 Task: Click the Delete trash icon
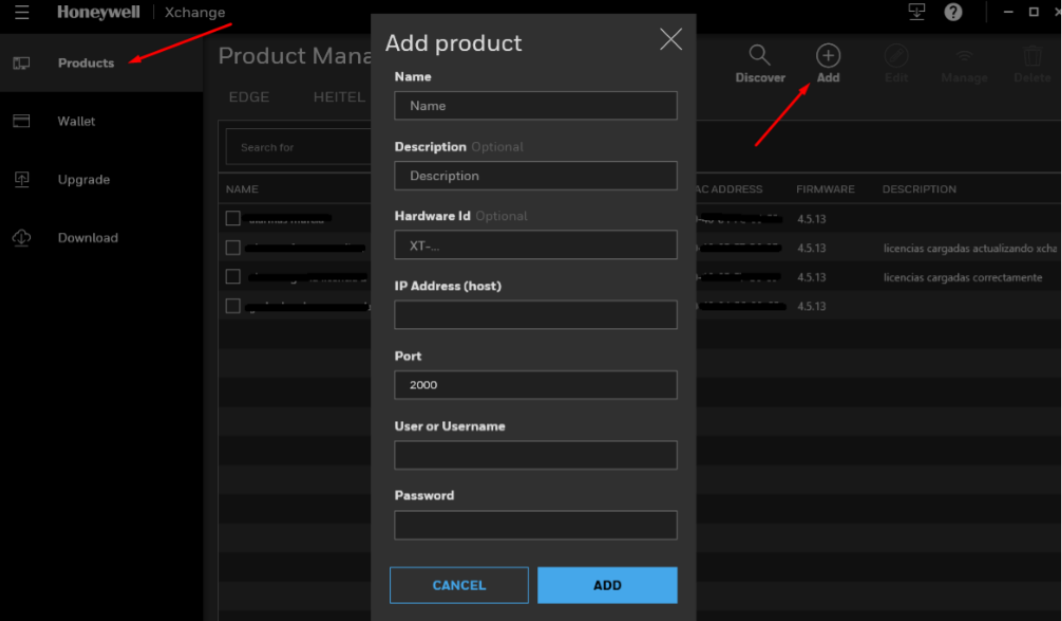[x=1032, y=56]
